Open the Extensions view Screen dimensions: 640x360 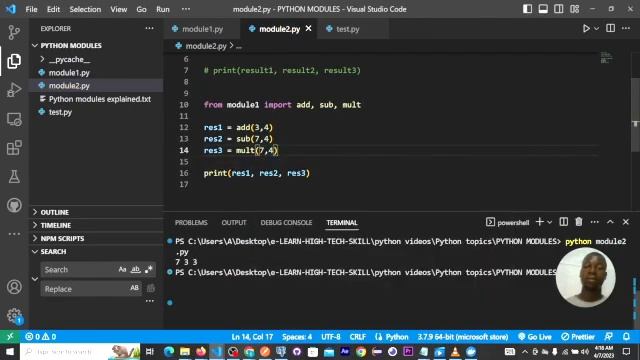coord(14,148)
